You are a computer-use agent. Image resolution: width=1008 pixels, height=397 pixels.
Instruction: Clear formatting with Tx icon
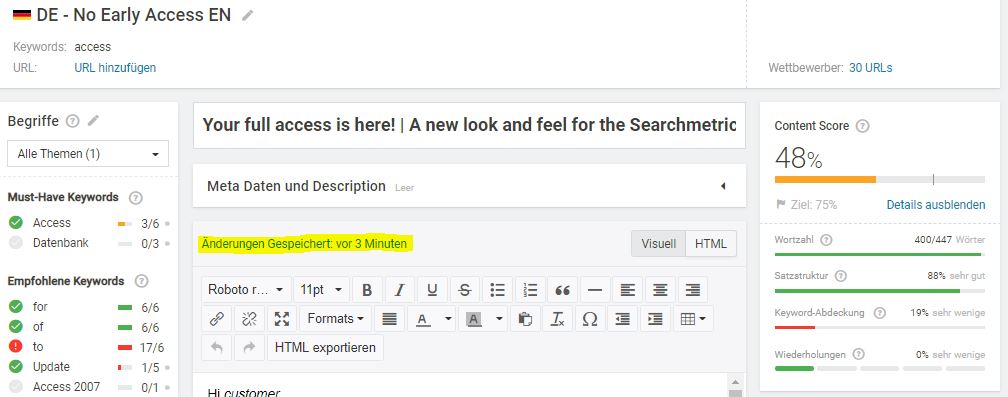[x=557, y=319]
